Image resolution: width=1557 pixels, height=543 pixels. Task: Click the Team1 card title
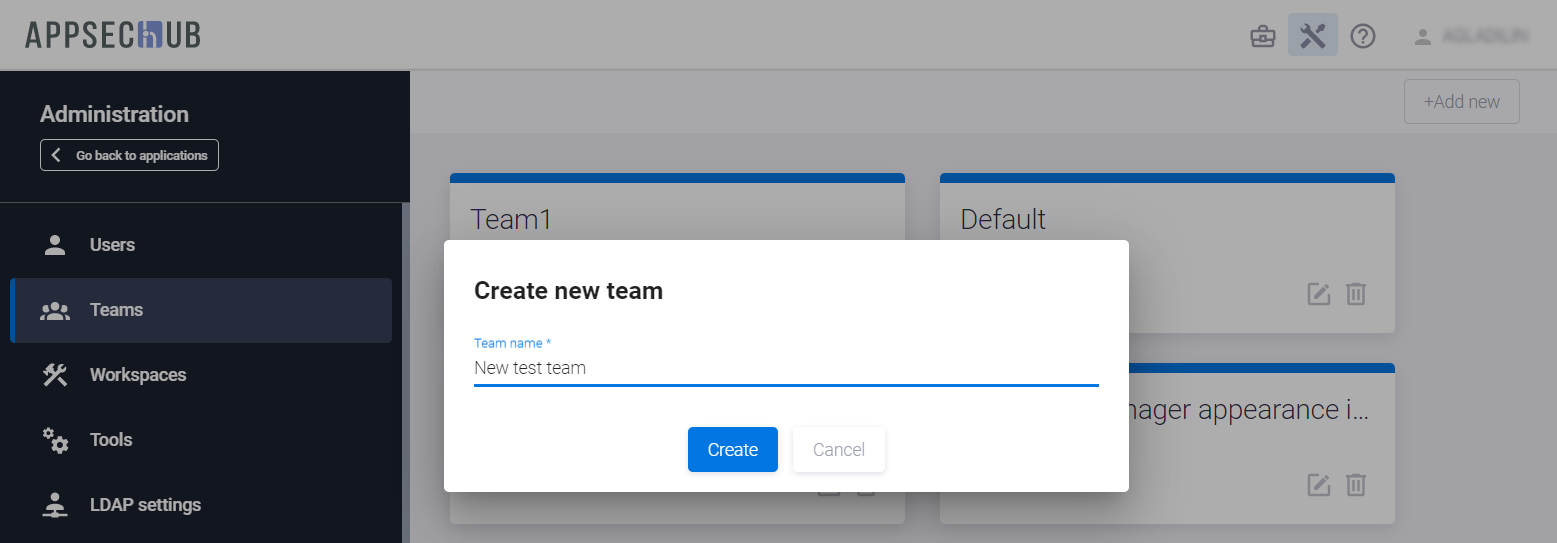click(x=511, y=219)
